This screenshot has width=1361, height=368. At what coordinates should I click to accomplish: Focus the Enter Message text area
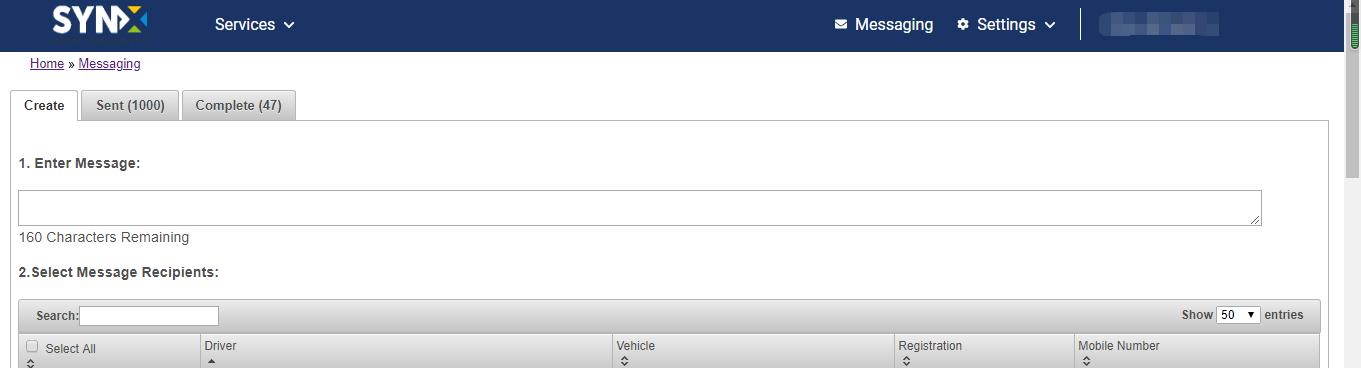click(x=640, y=208)
